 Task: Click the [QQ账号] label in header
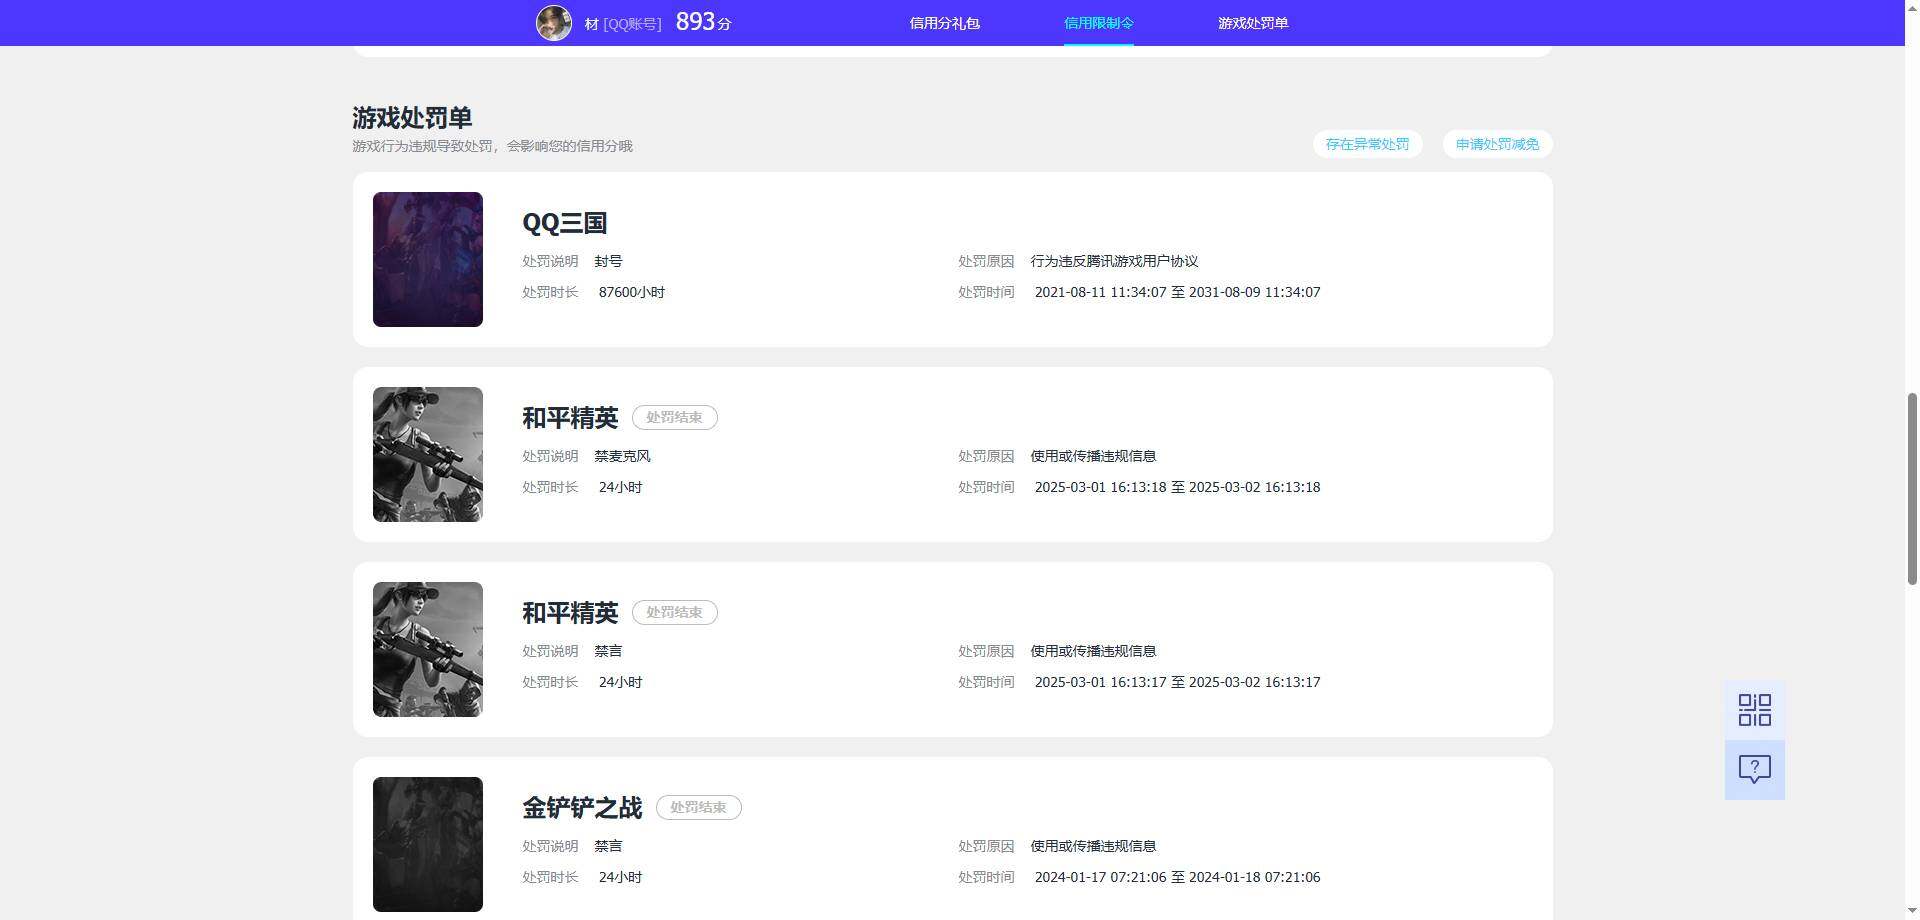tap(632, 24)
